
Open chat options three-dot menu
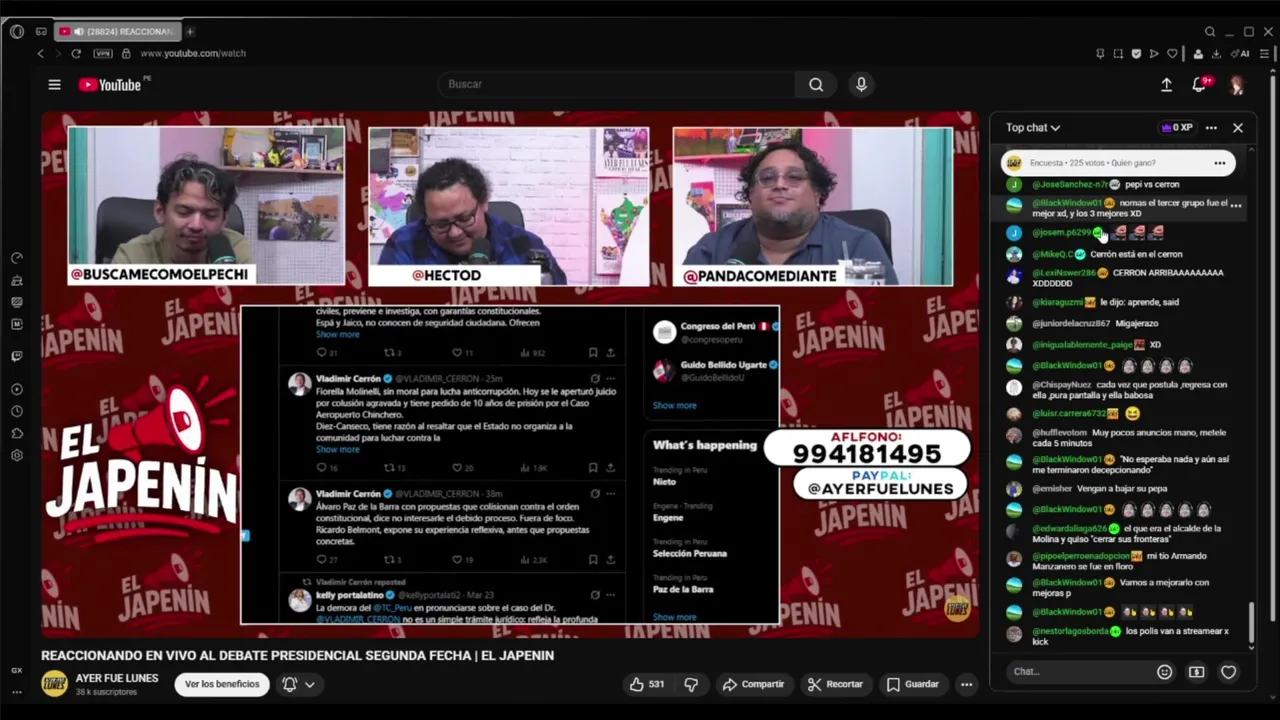(x=1211, y=128)
